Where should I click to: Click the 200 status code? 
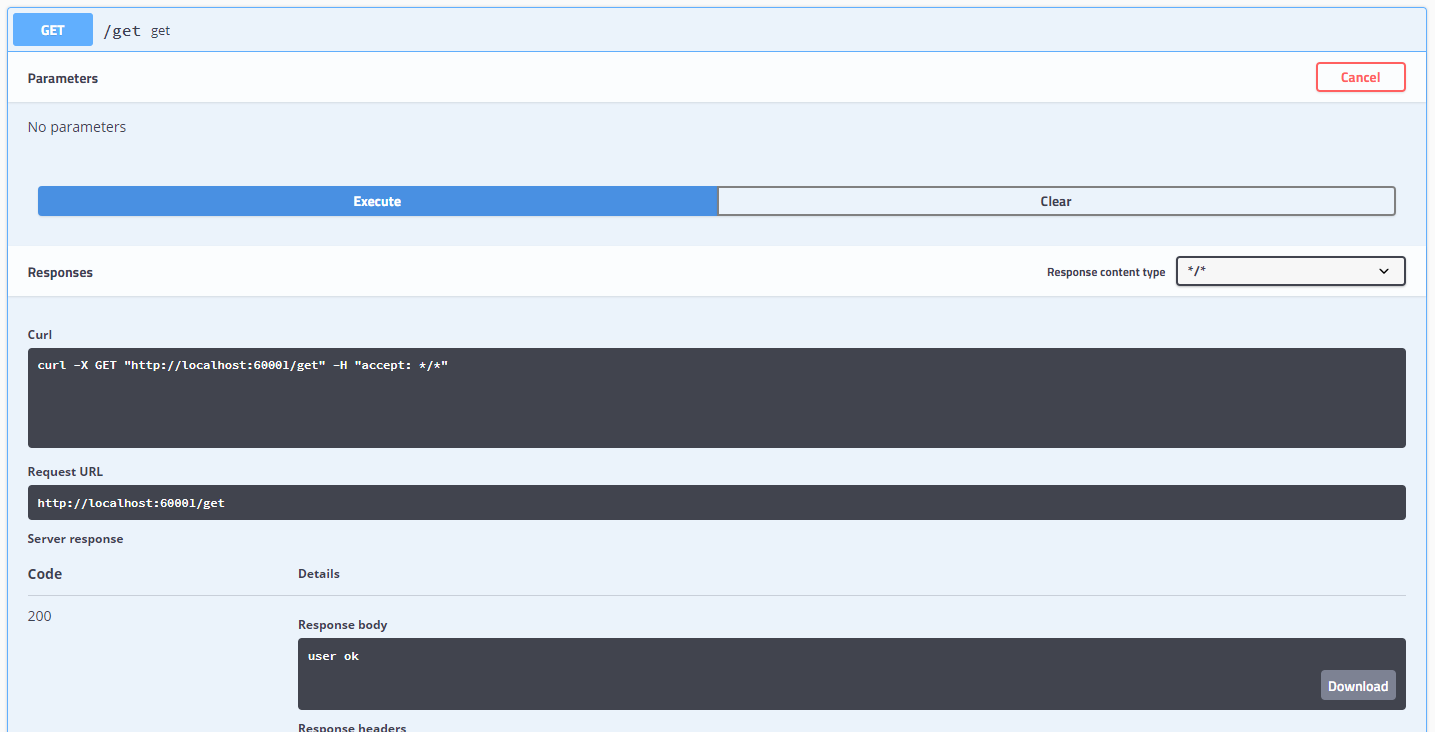click(x=39, y=615)
